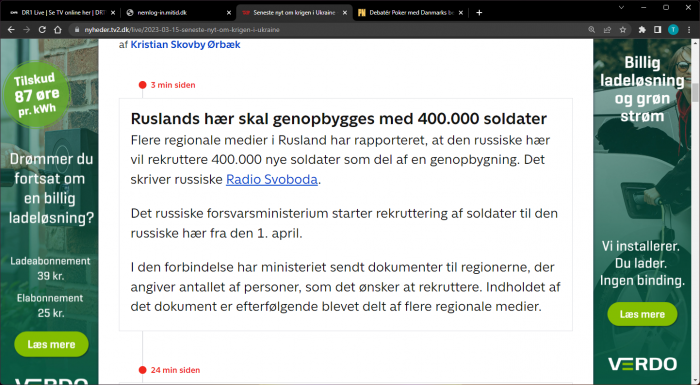Image resolution: width=700 pixels, height=385 pixels.
Task: Click 'Drømmer du fortsat' ad text
Action: (x=51, y=188)
